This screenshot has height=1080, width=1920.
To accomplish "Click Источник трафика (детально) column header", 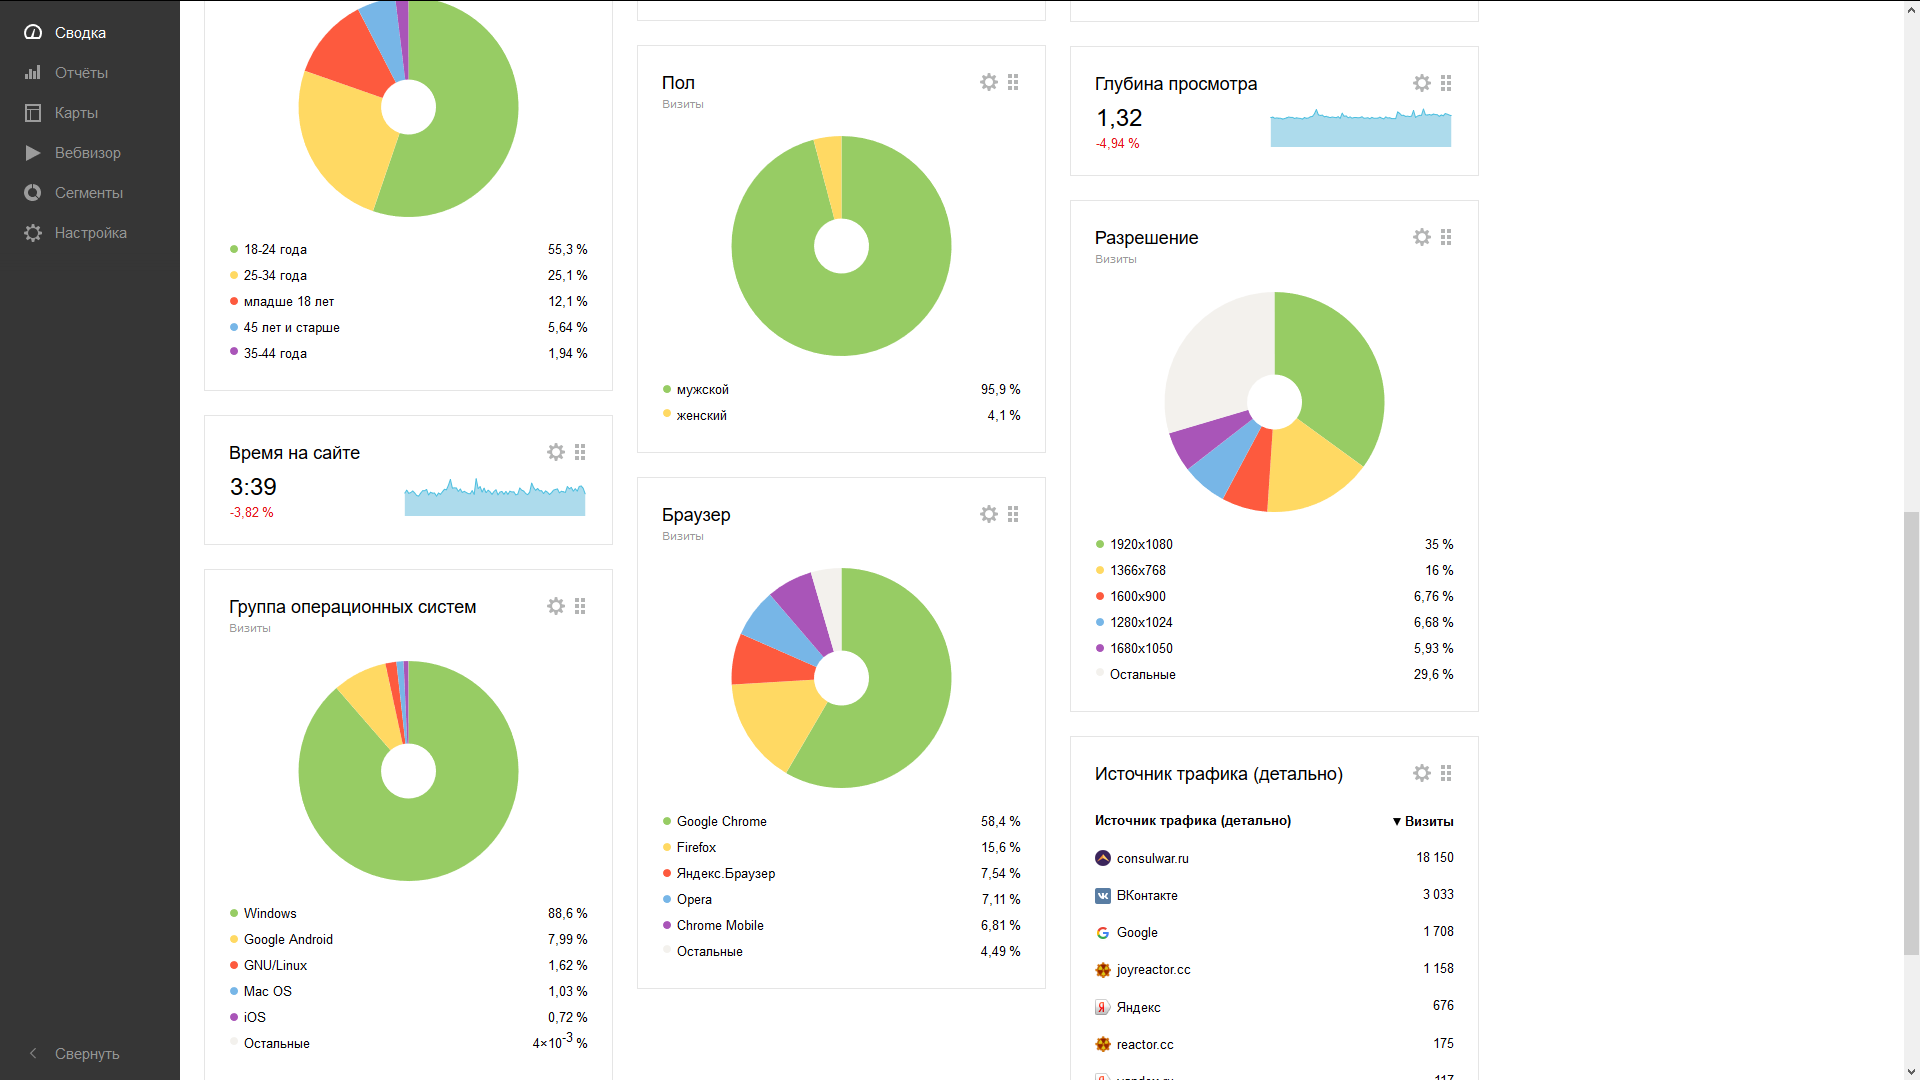I will 1192,821.
